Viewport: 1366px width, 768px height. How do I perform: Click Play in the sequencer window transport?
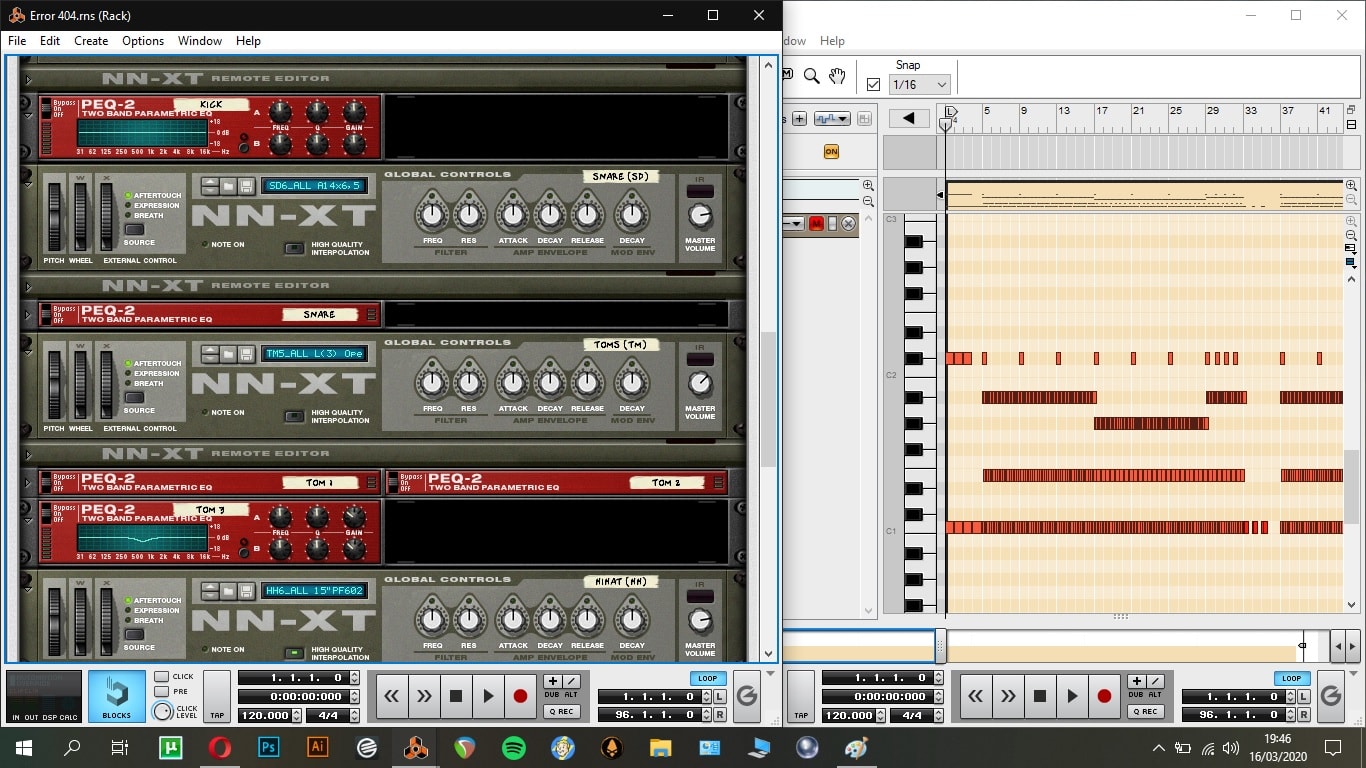(x=1072, y=696)
